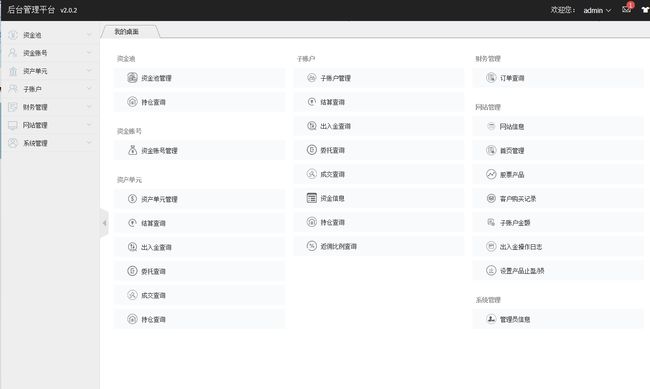Click the percent icon for 追保比例查询
The width and height of the screenshot is (650, 389).
[312, 246]
